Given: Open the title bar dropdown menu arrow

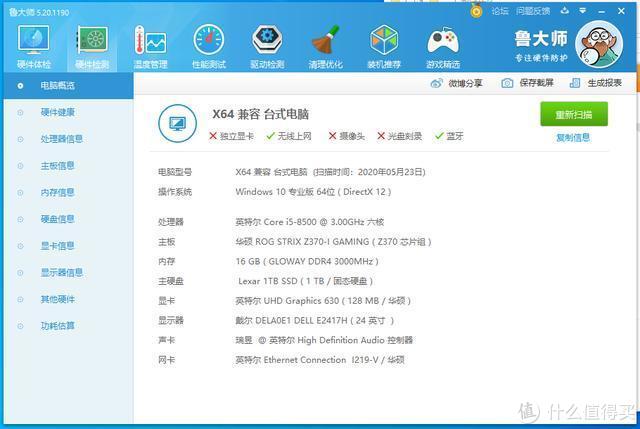Looking at the screenshot, I should pyautogui.click(x=582, y=11).
